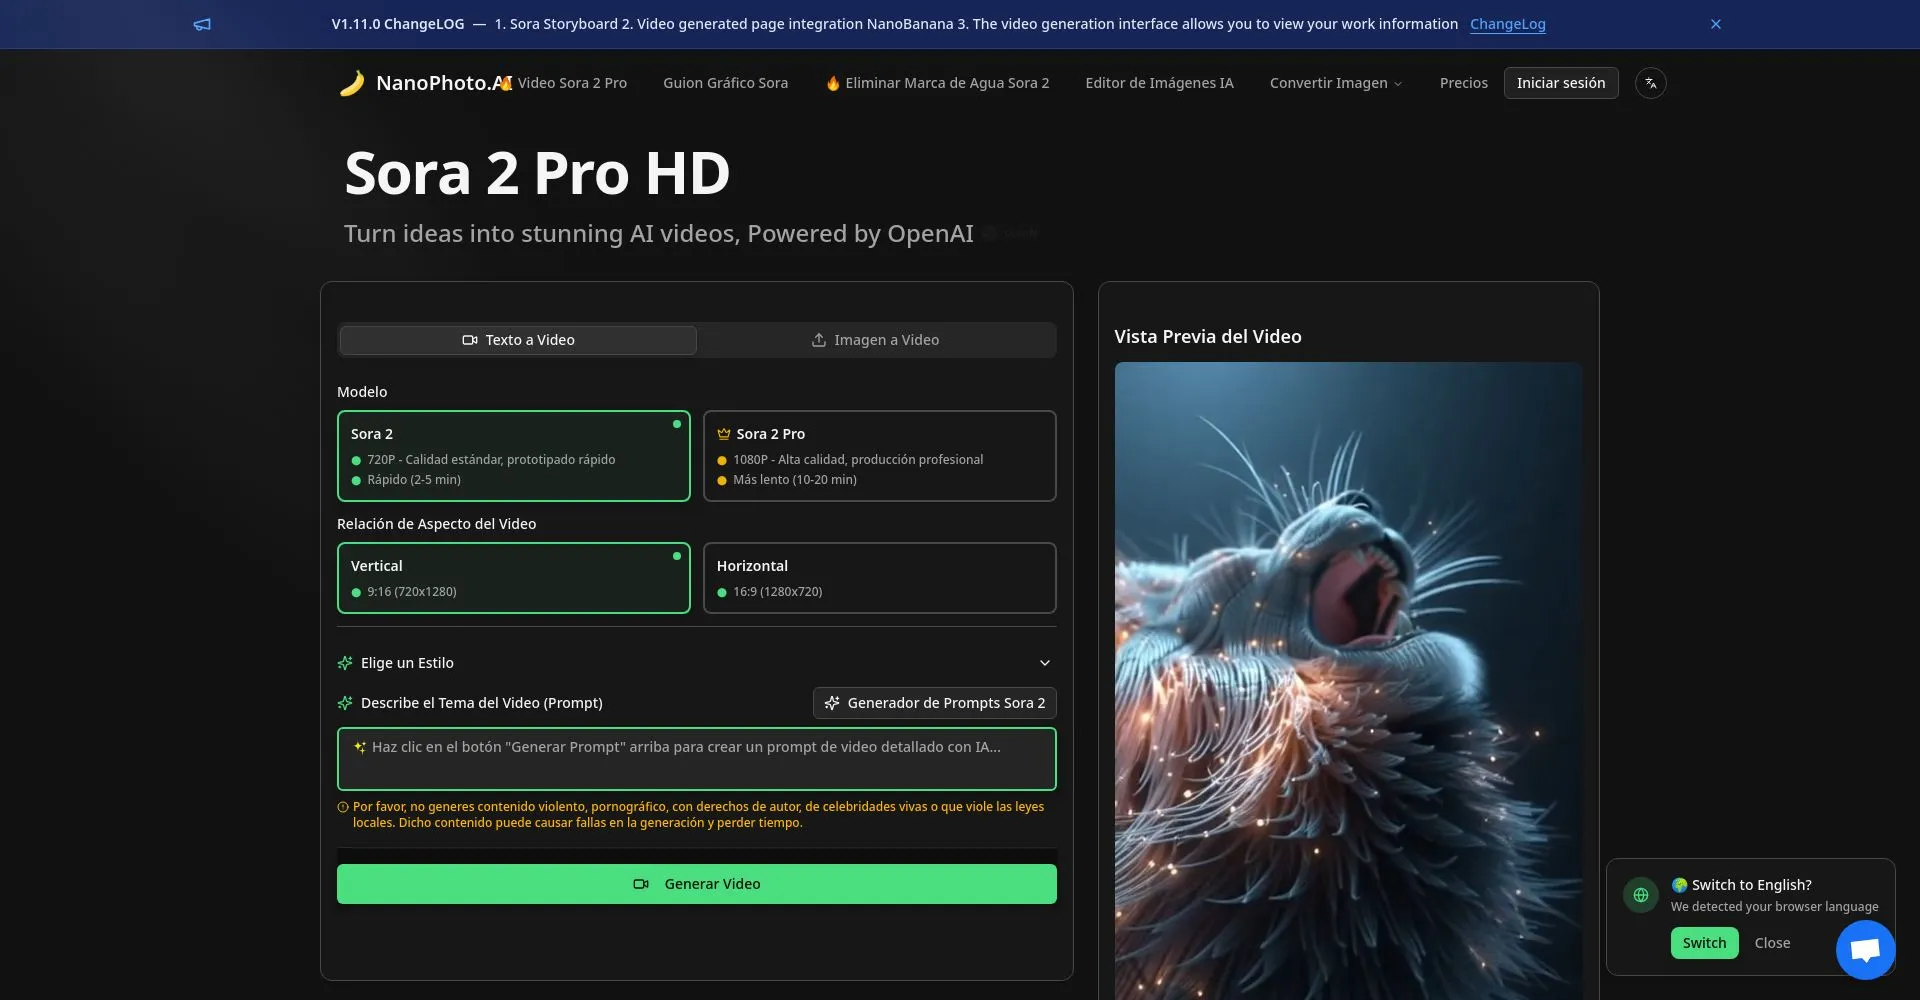Click the Generar Video button
The image size is (1920, 1000).
(696, 884)
